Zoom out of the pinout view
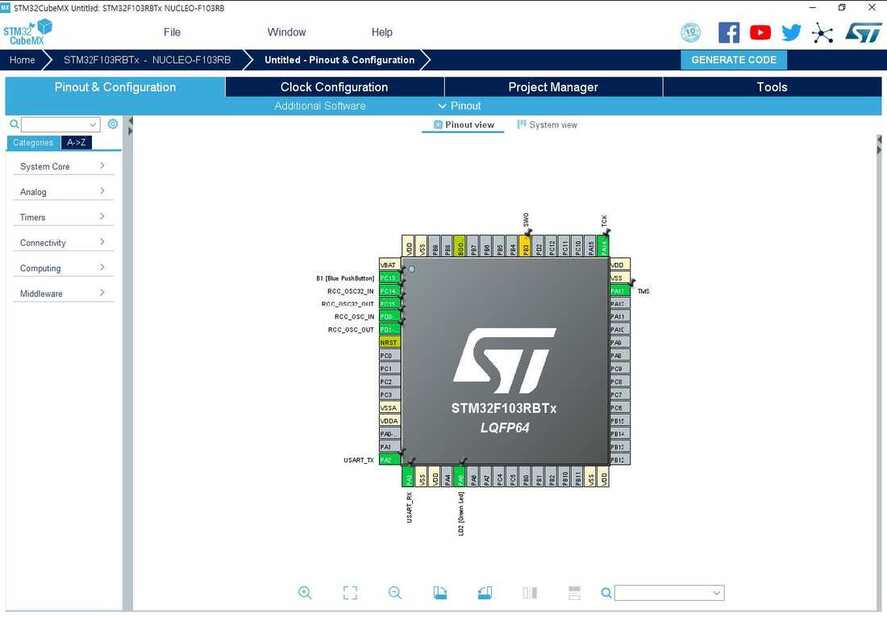 point(395,593)
